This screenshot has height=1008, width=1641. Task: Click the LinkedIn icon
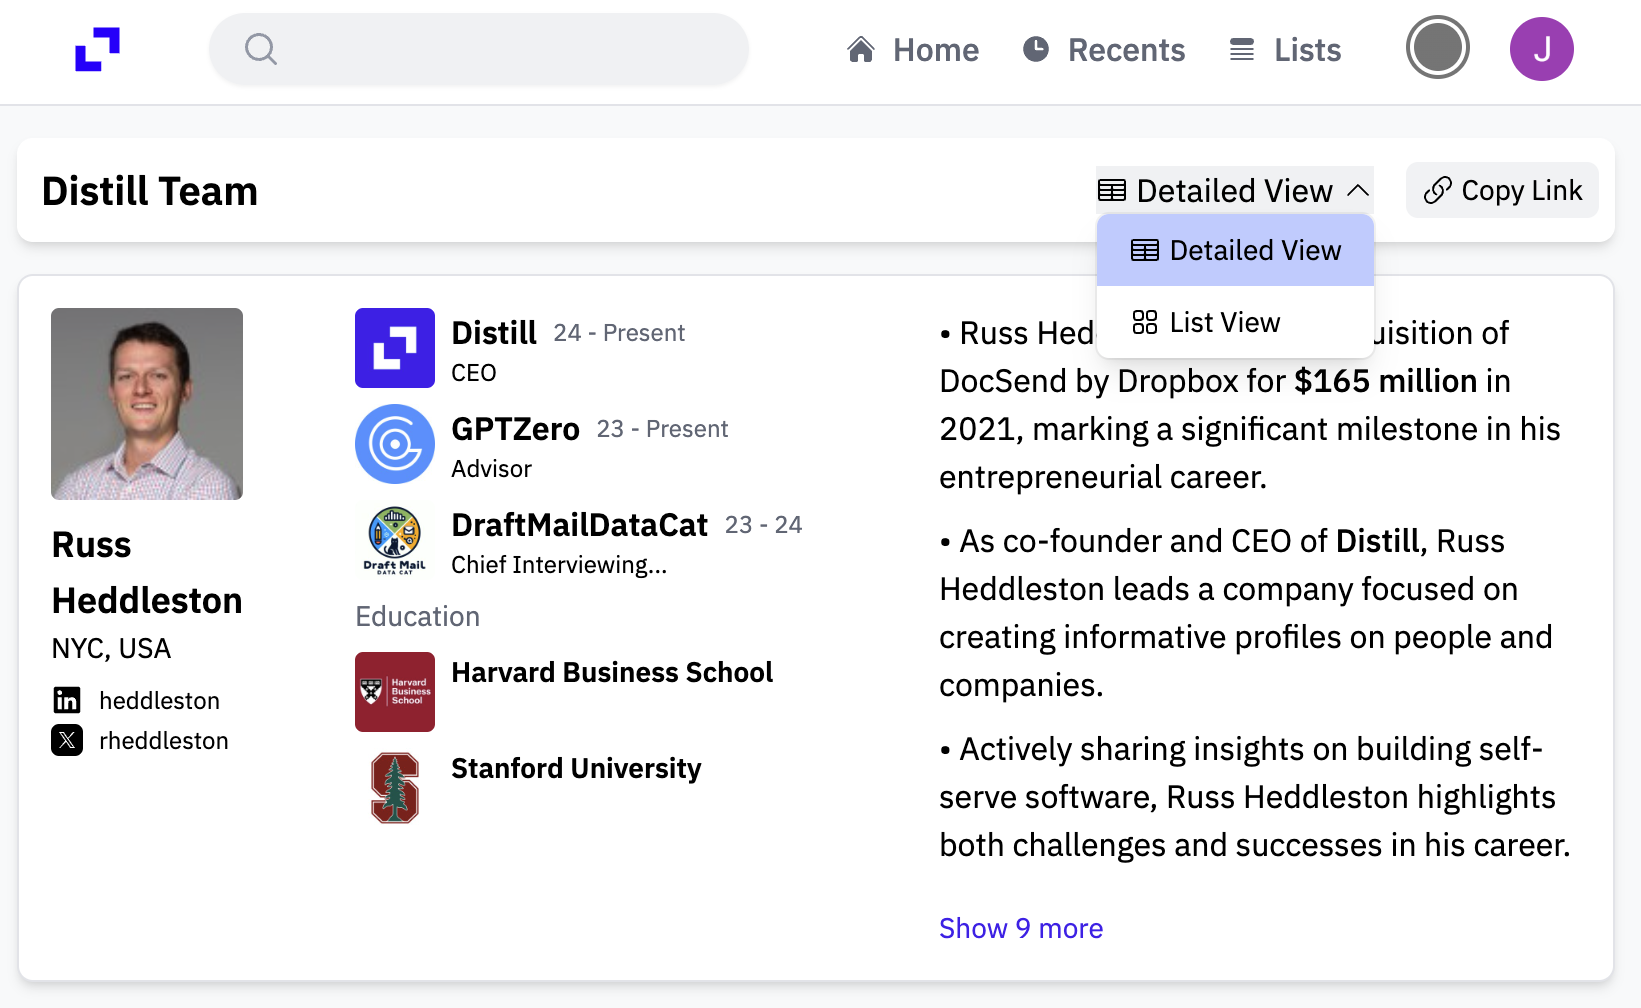pos(67,700)
